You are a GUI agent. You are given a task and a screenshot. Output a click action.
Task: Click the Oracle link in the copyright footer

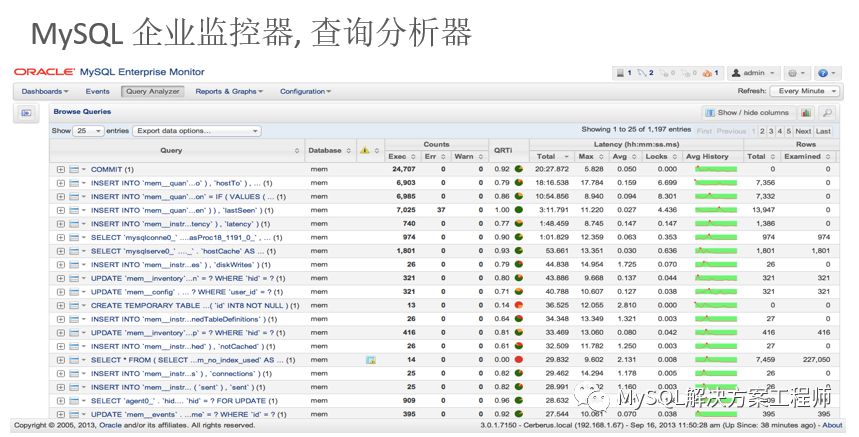pyautogui.click(x=111, y=425)
